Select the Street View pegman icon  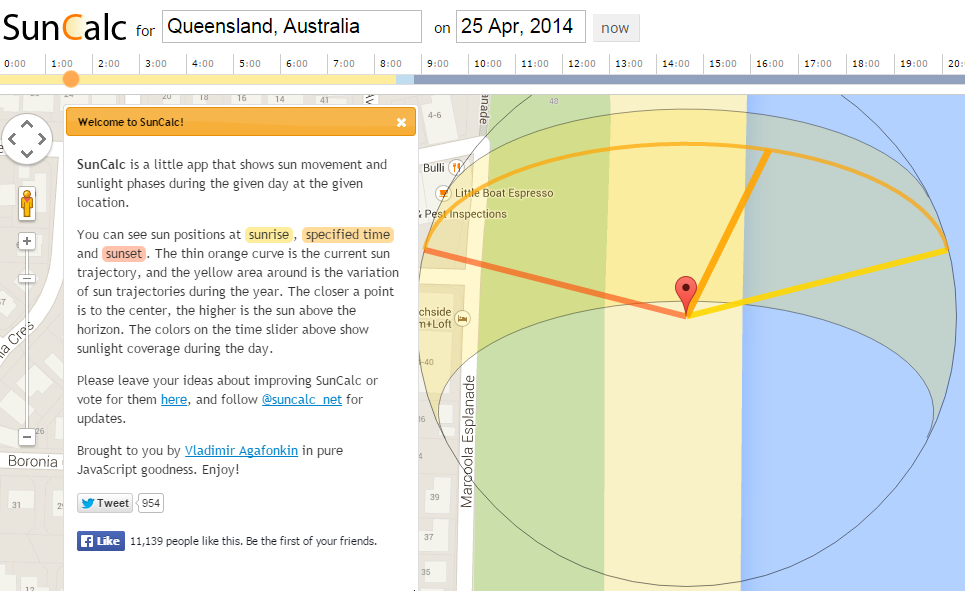click(x=27, y=203)
